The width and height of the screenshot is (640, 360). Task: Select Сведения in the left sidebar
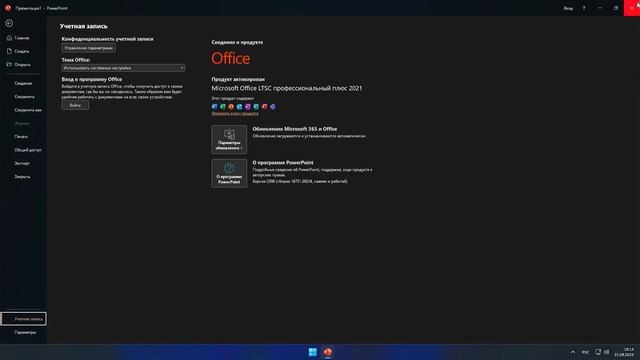coord(23,83)
